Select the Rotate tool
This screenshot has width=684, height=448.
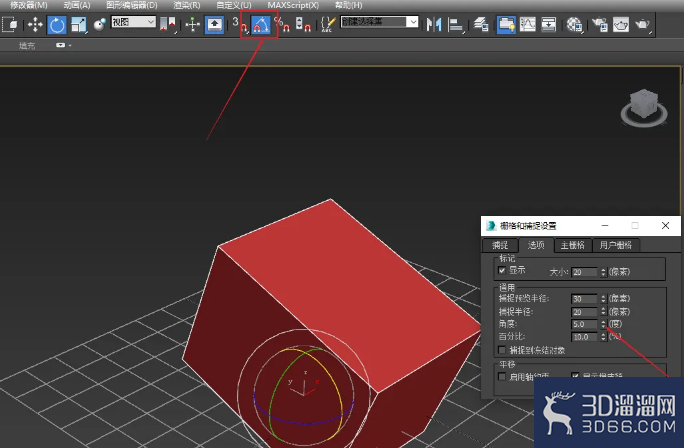(x=57, y=24)
